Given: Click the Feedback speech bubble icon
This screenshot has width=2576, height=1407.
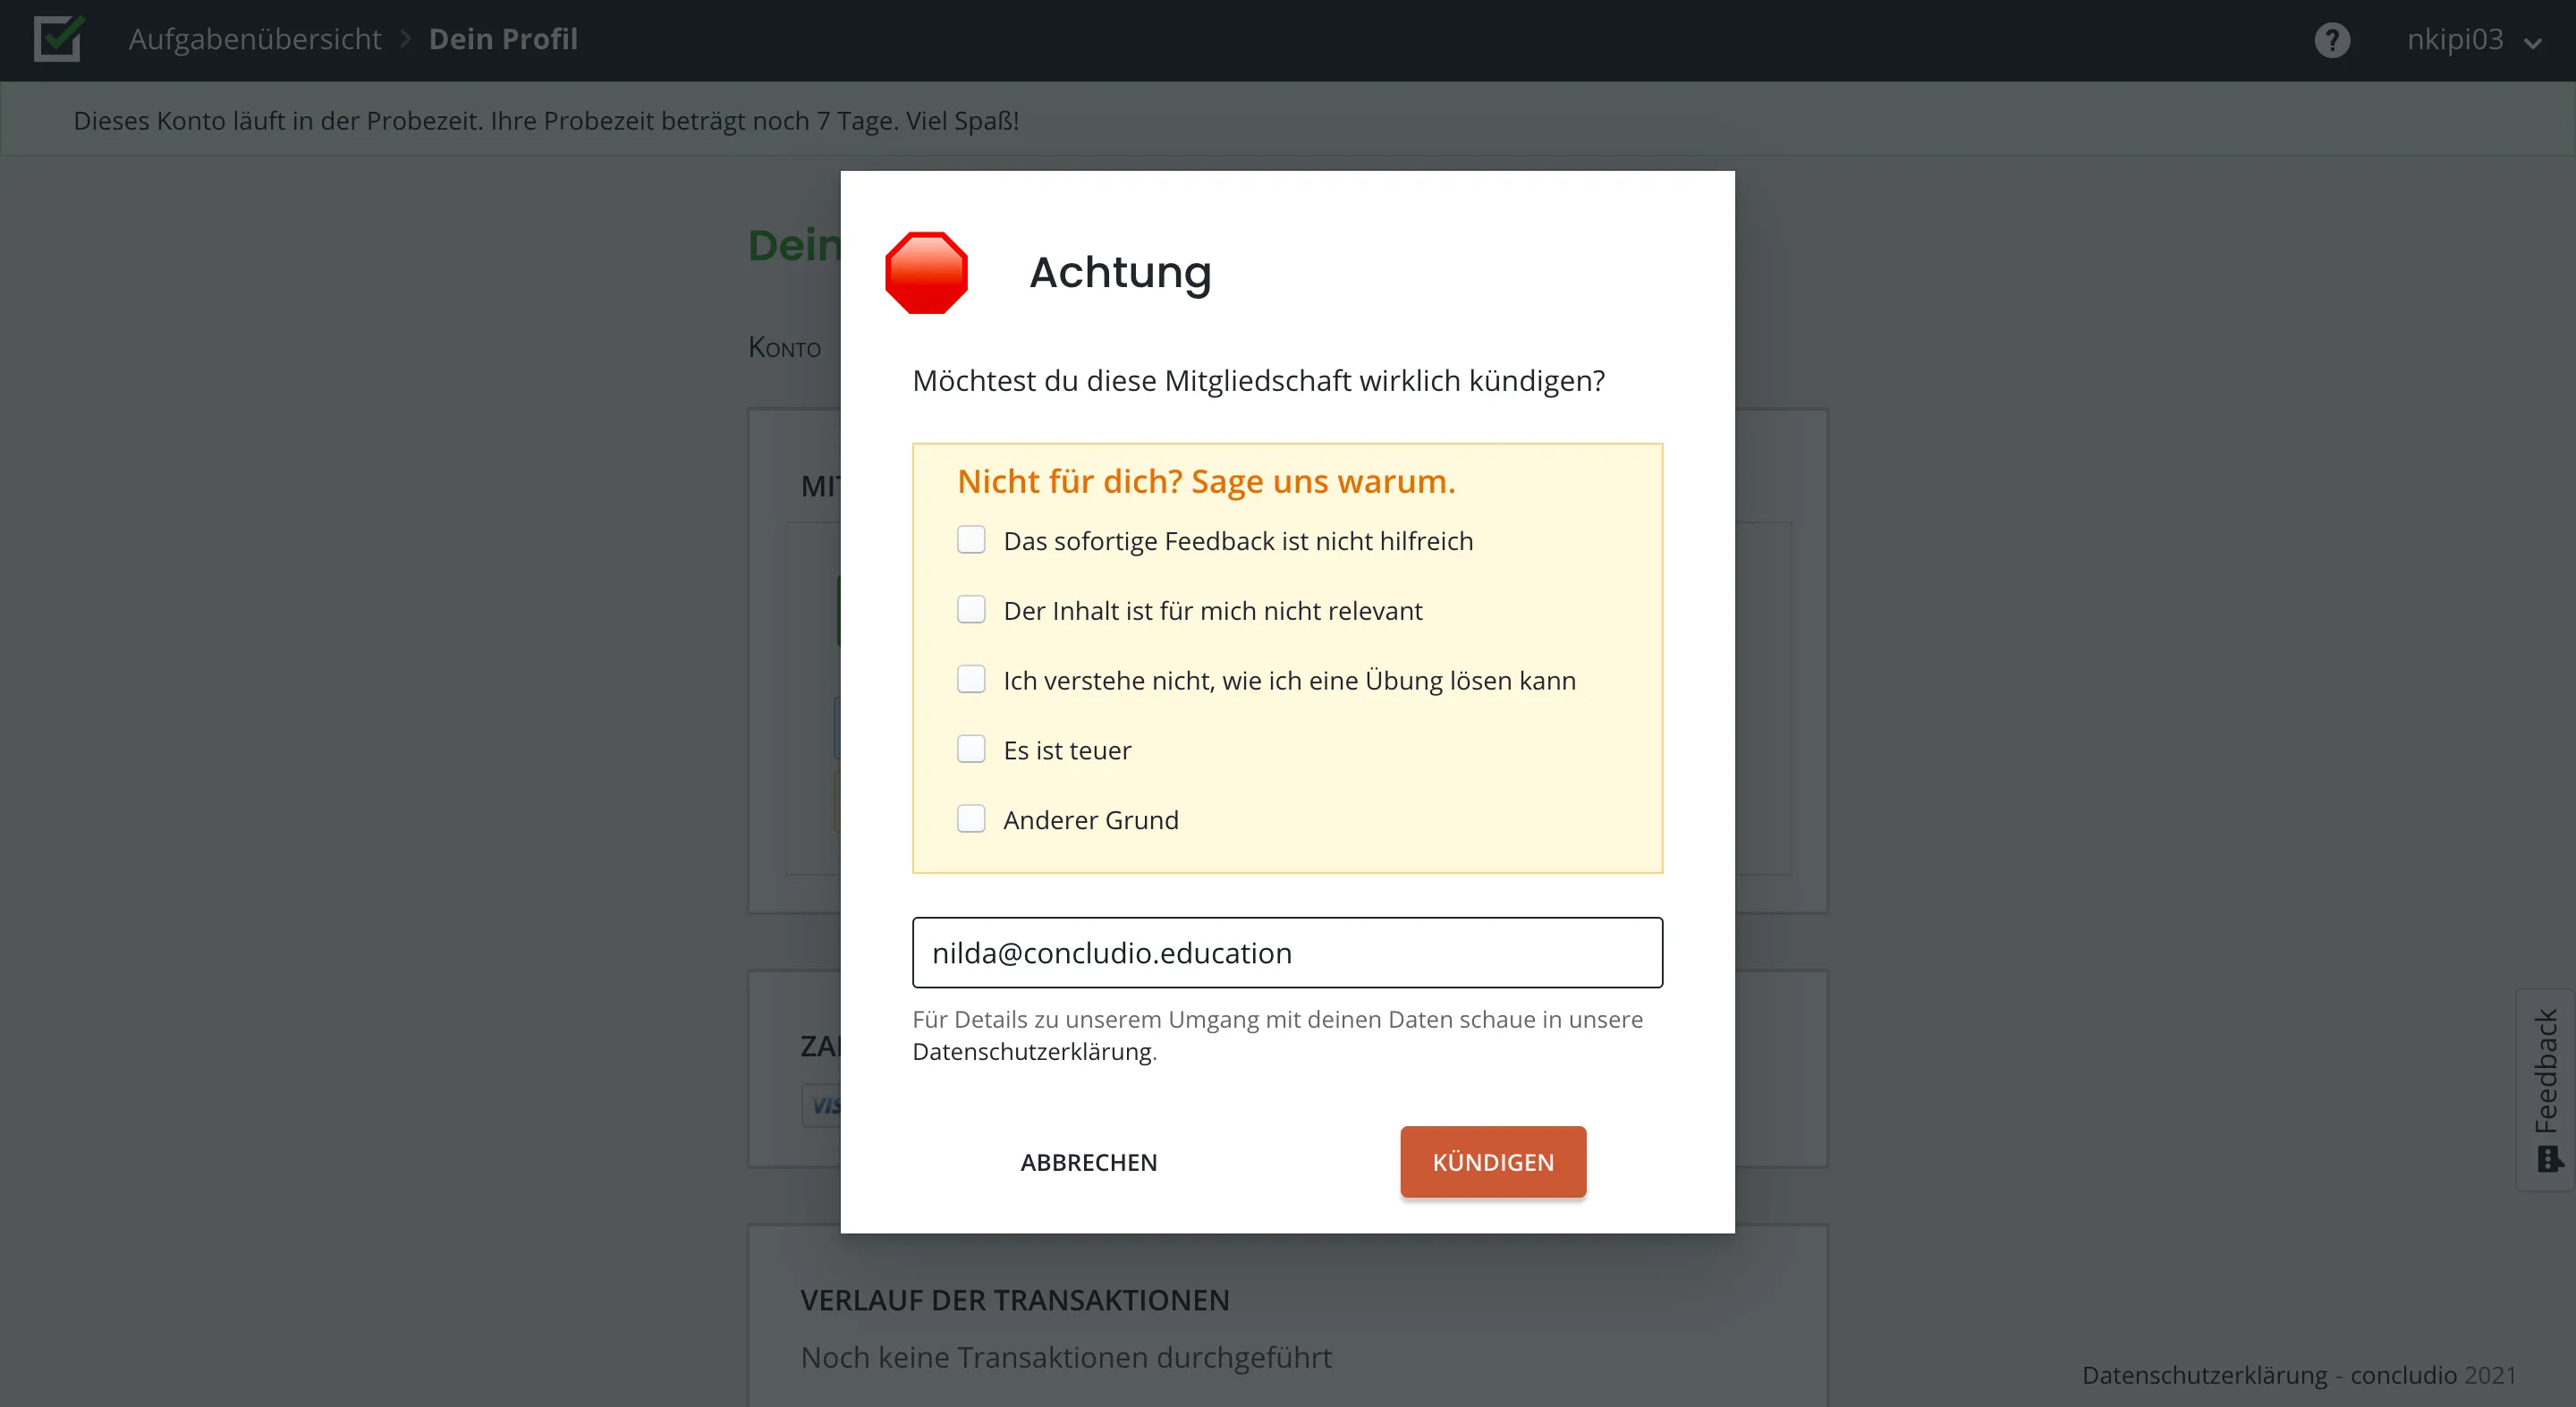Looking at the screenshot, I should pos(2548,1160).
